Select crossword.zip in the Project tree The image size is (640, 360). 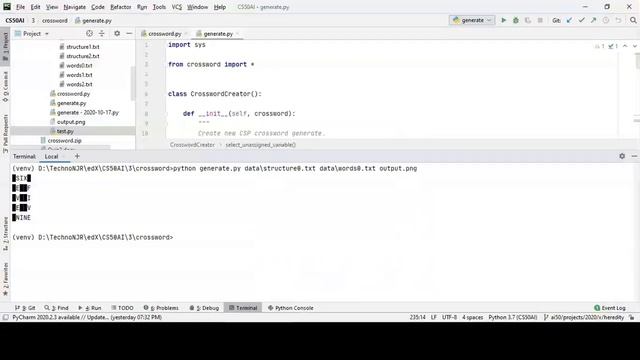coord(64,141)
